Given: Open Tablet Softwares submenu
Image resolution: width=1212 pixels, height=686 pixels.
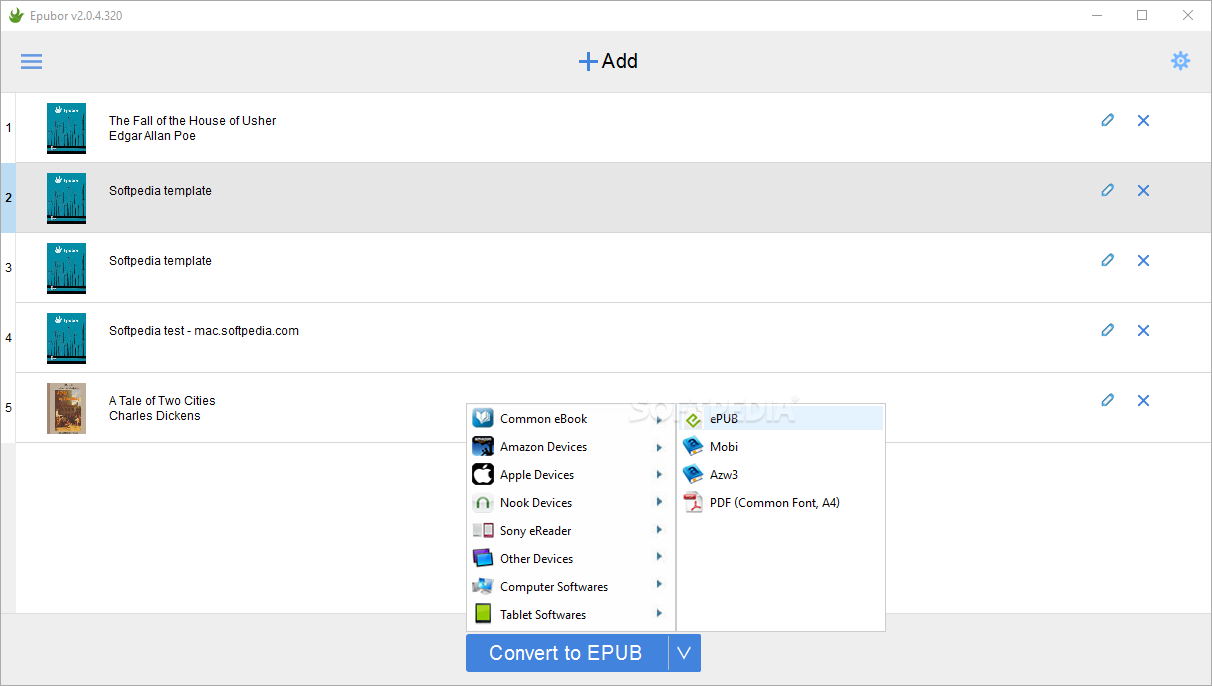Looking at the screenshot, I should tap(571, 615).
